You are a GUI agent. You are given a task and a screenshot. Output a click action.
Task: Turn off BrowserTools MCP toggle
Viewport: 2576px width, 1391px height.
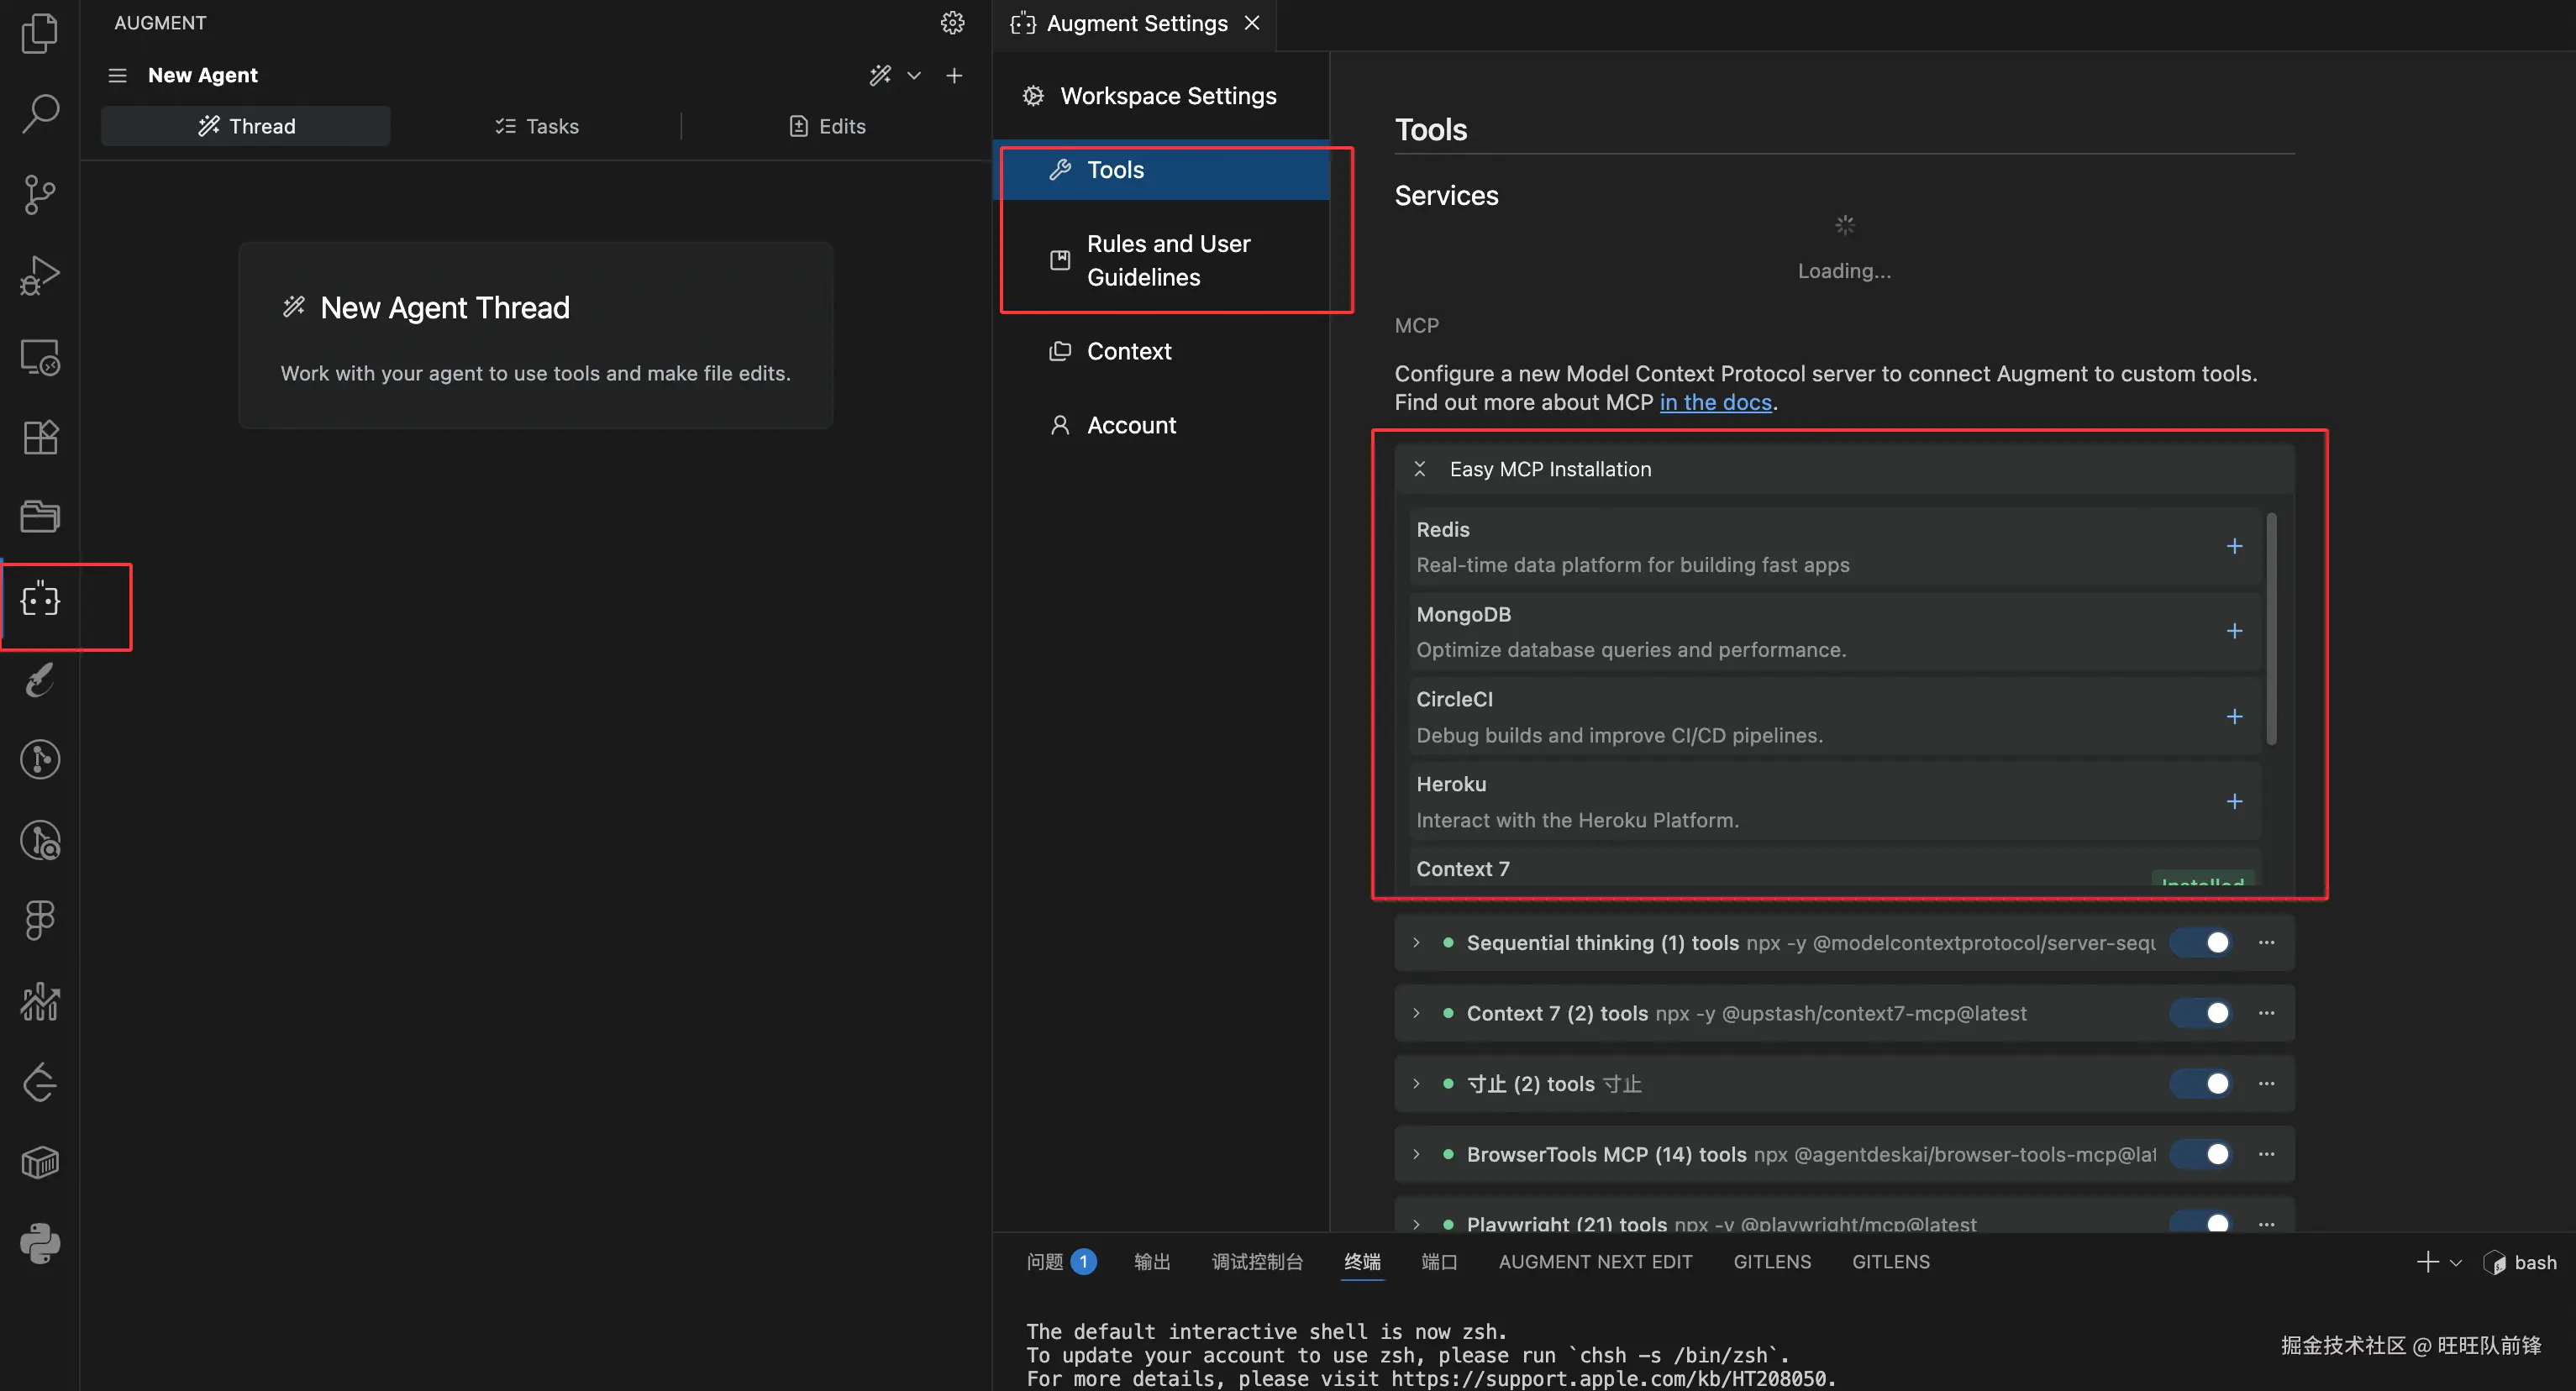pos(2201,1154)
